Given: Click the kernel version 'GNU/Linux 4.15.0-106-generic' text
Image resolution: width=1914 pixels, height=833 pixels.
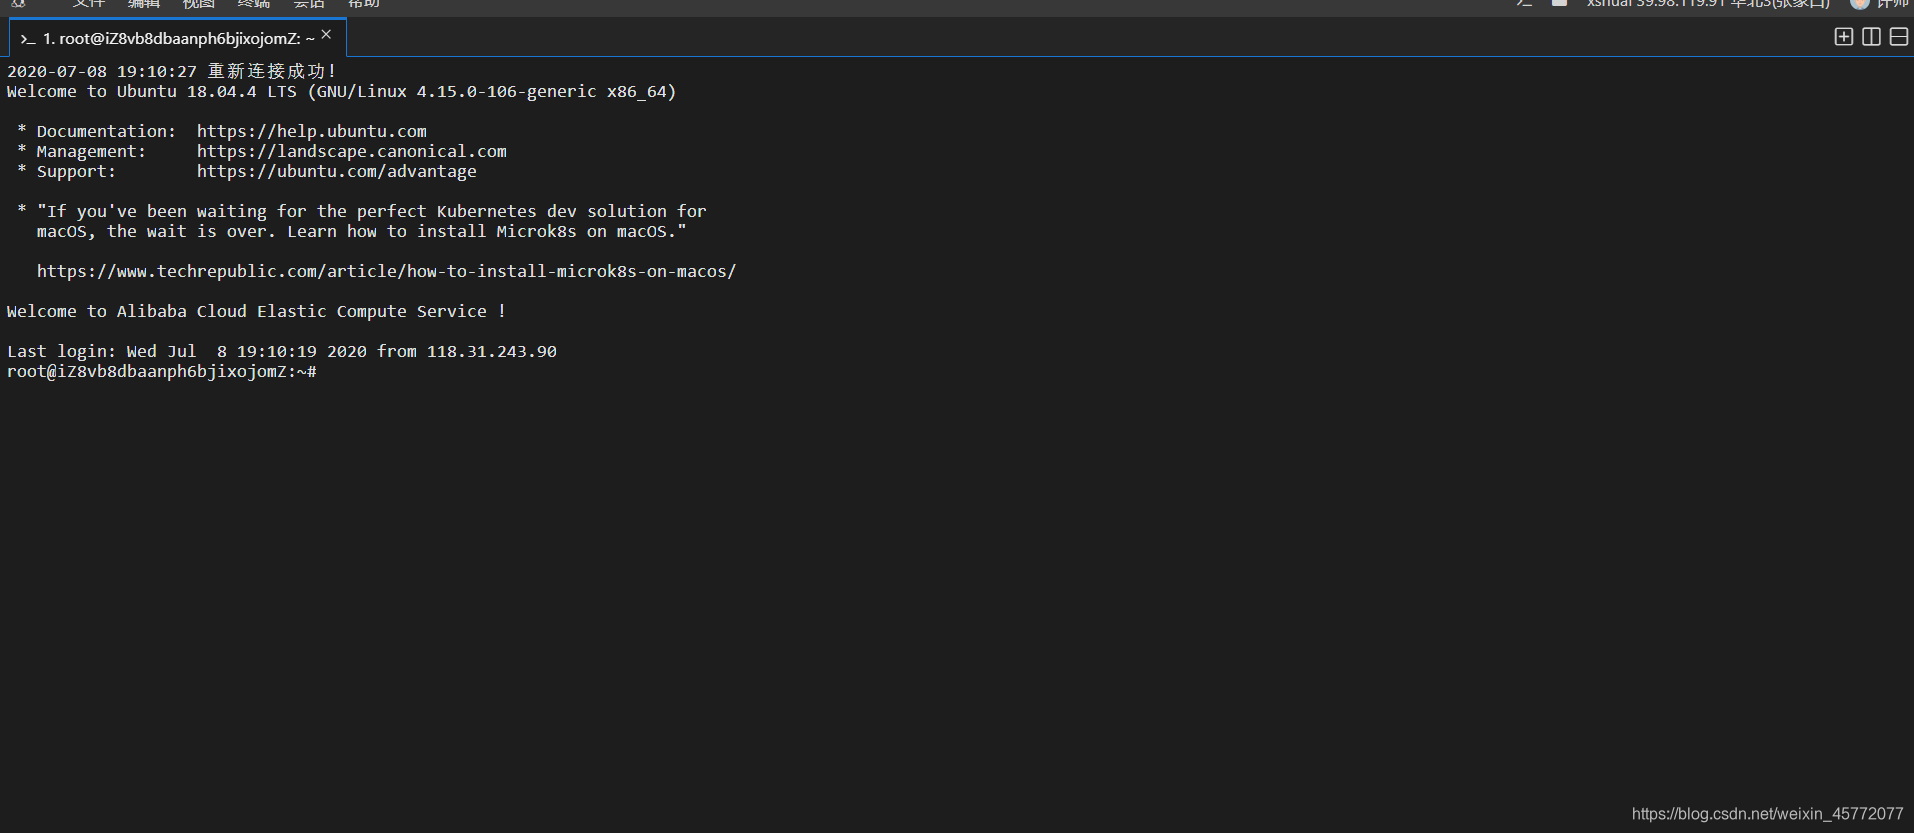Looking at the screenshot, I should coord(457,91).
